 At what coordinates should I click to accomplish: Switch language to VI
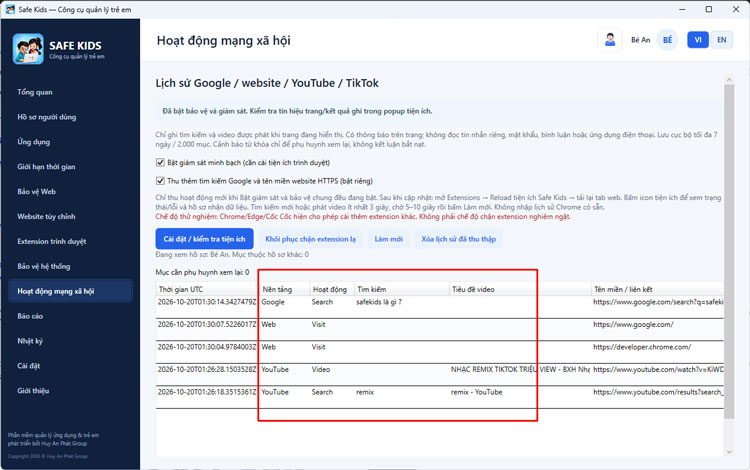(698, 40)
